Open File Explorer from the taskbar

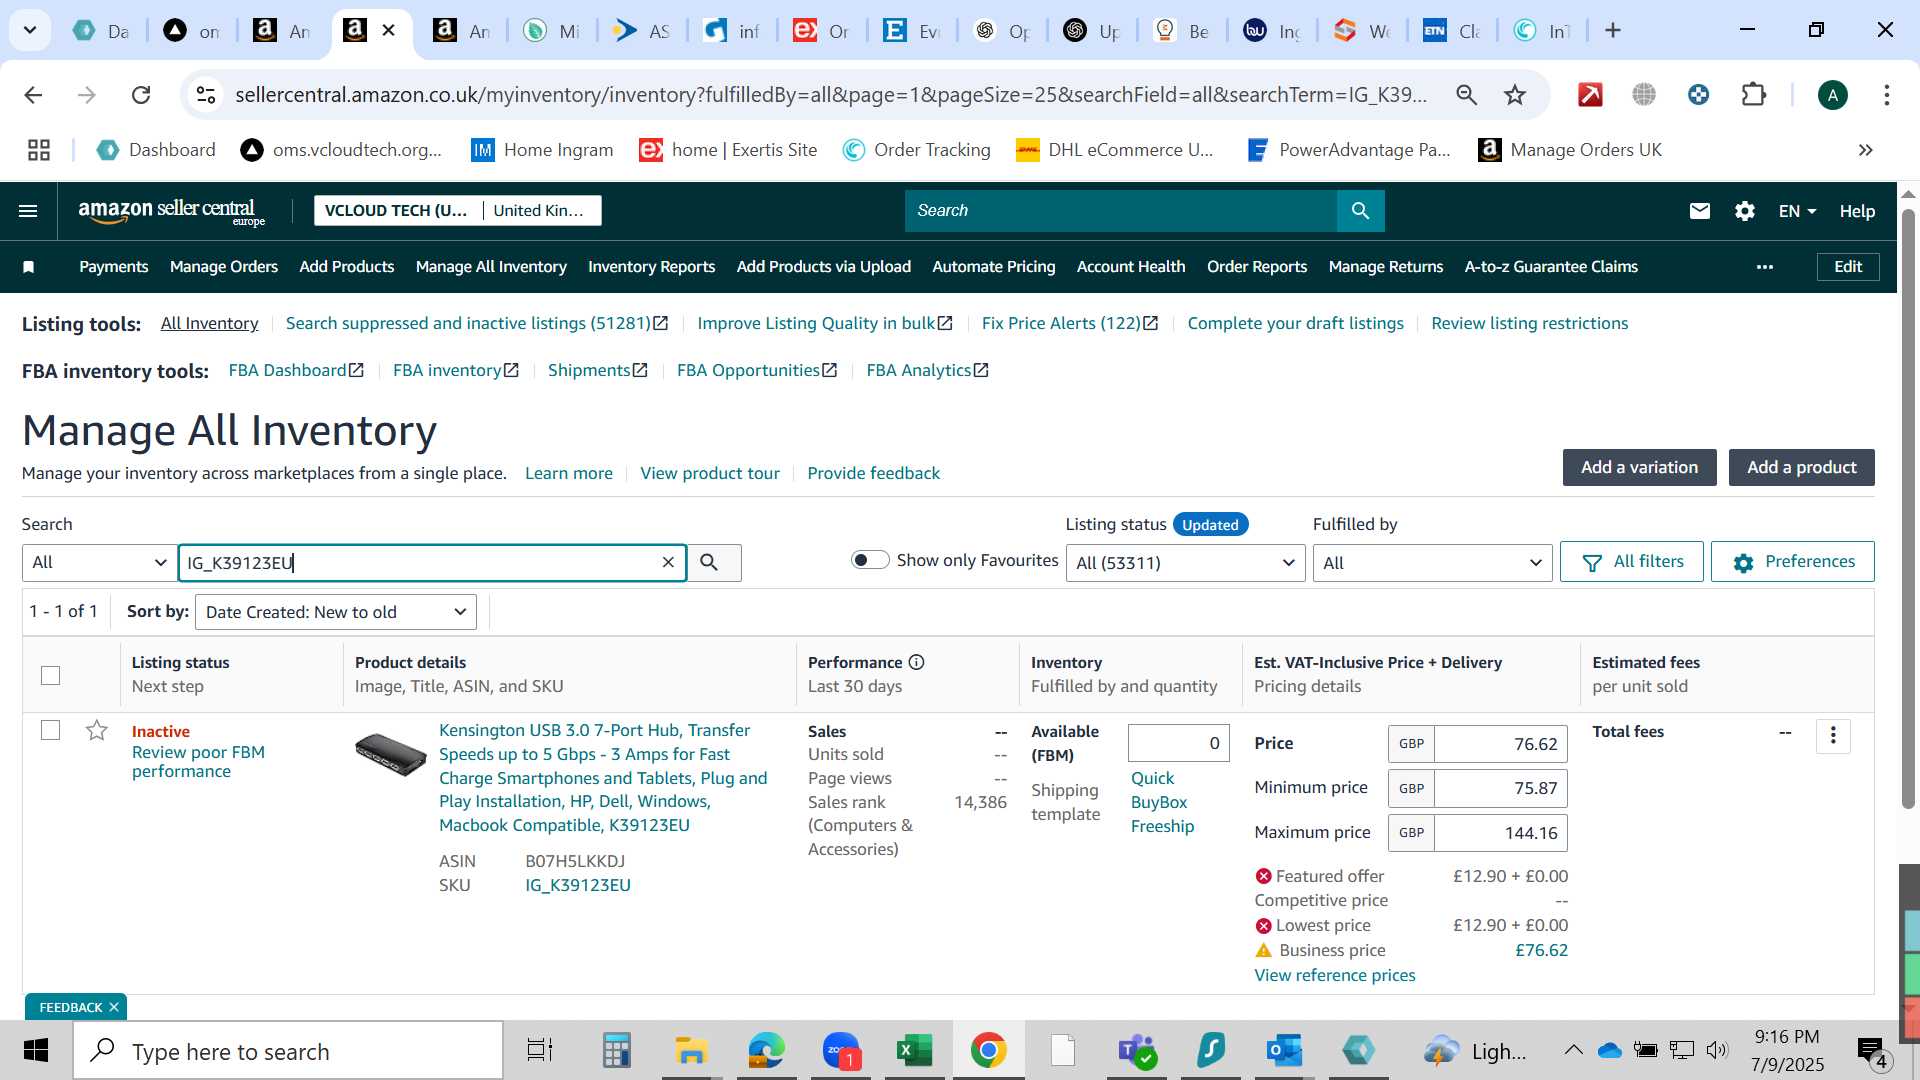tap(691, 1051)
